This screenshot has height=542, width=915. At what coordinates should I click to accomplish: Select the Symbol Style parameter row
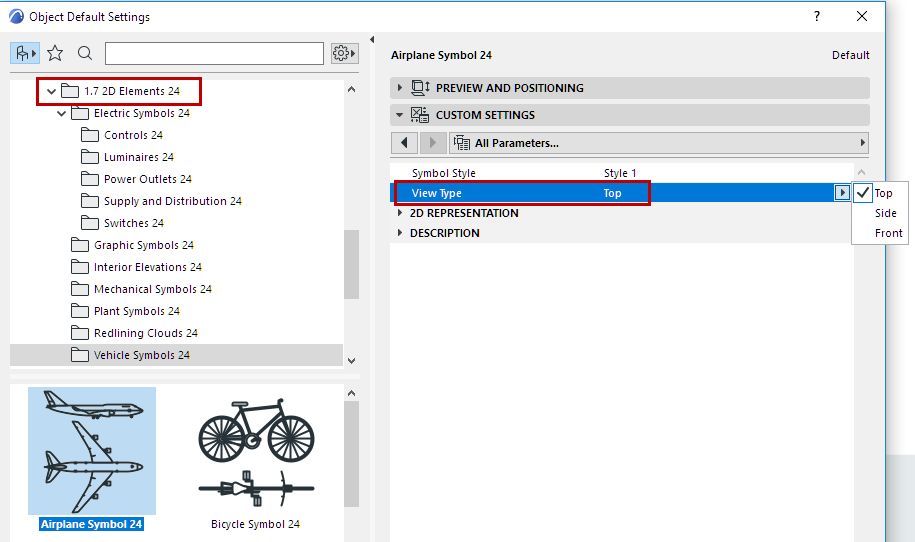621,173
